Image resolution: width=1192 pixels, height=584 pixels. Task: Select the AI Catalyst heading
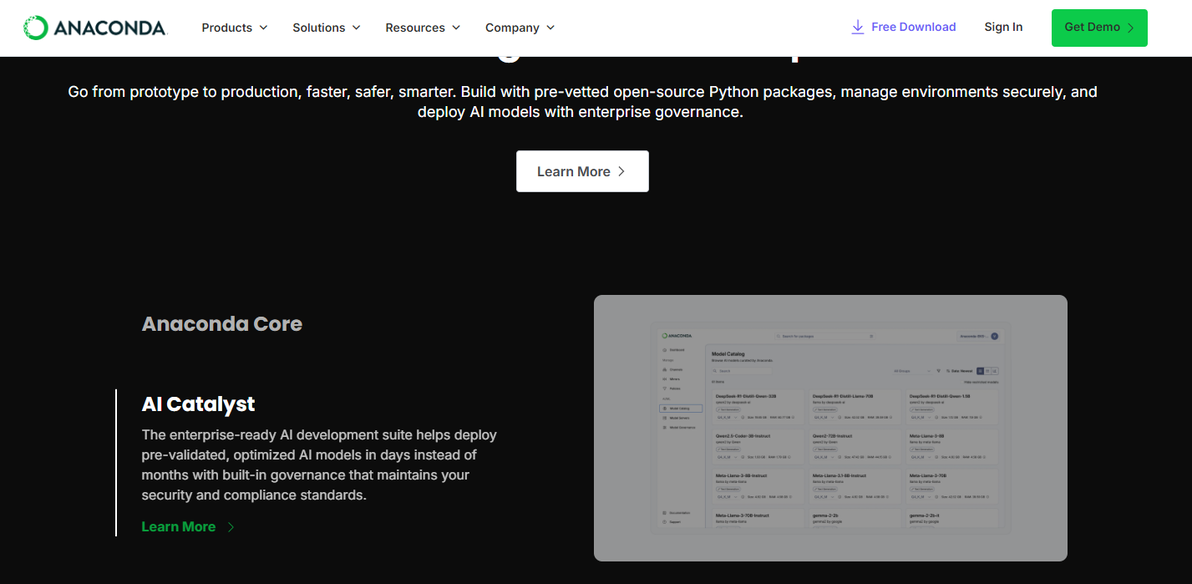(198, 404)
